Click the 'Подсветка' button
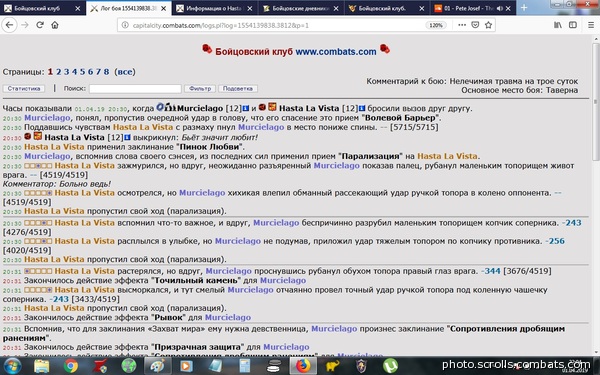 (238, 88)
